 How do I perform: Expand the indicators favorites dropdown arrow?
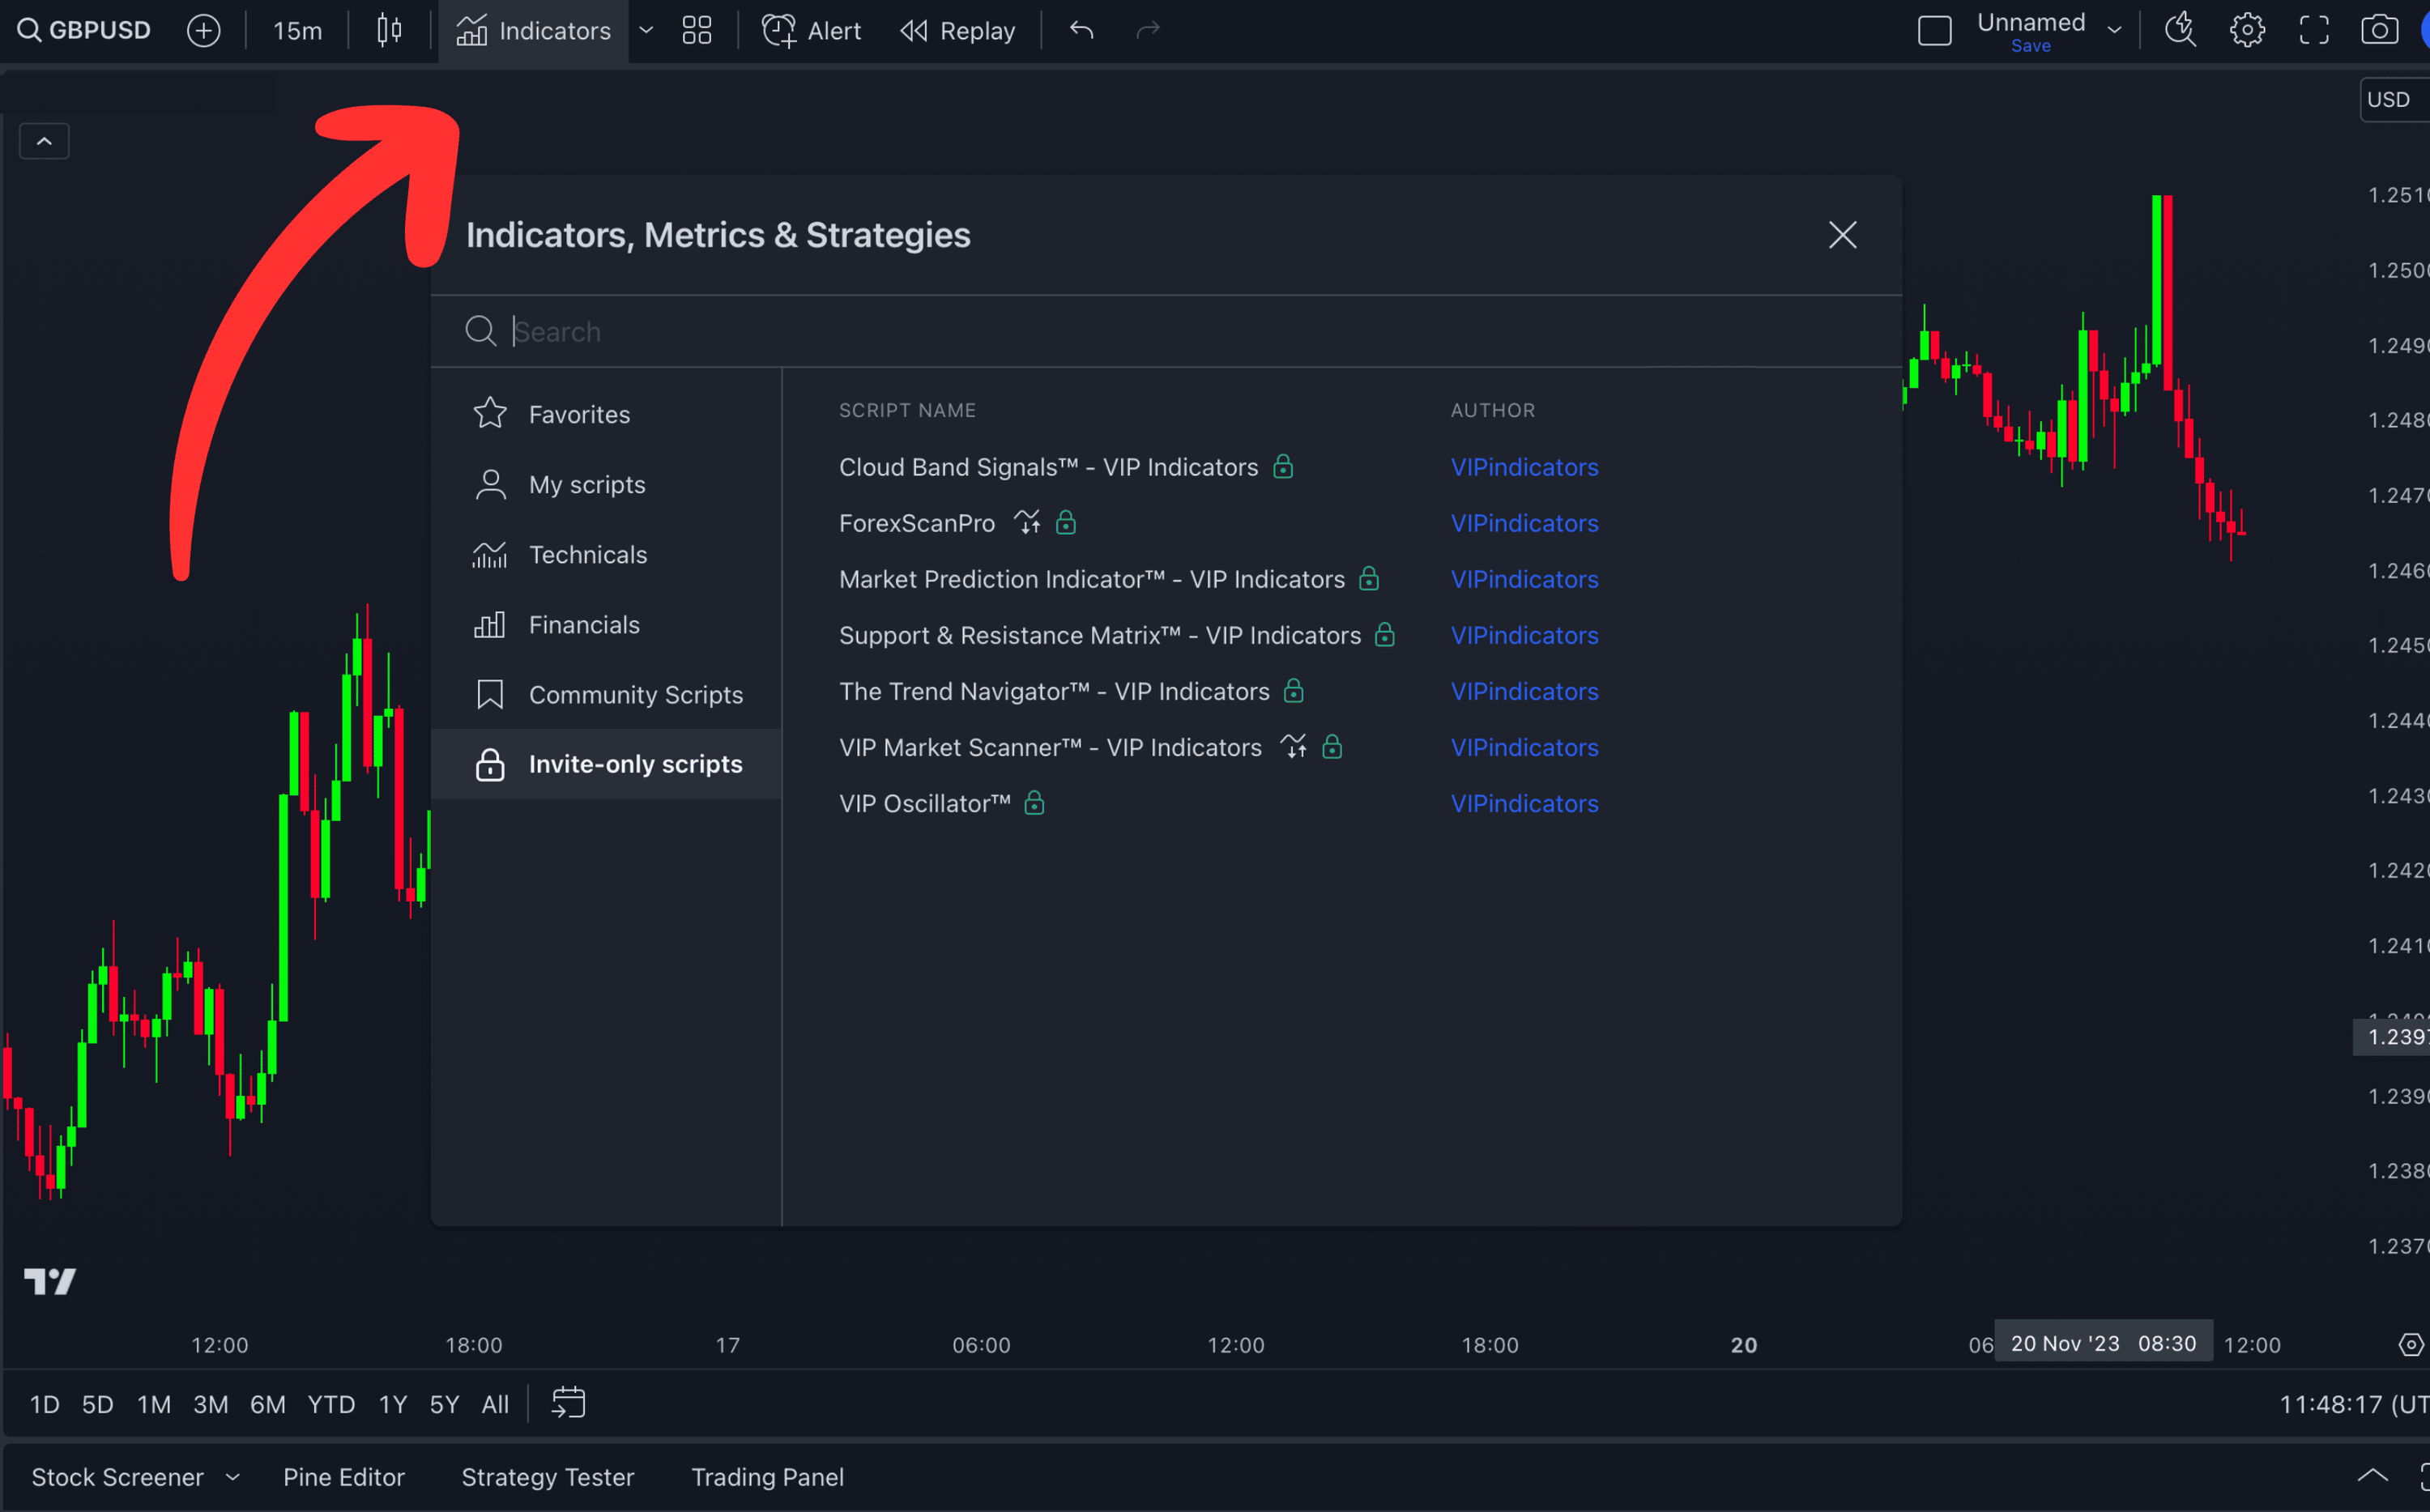[x=646, y=31]
